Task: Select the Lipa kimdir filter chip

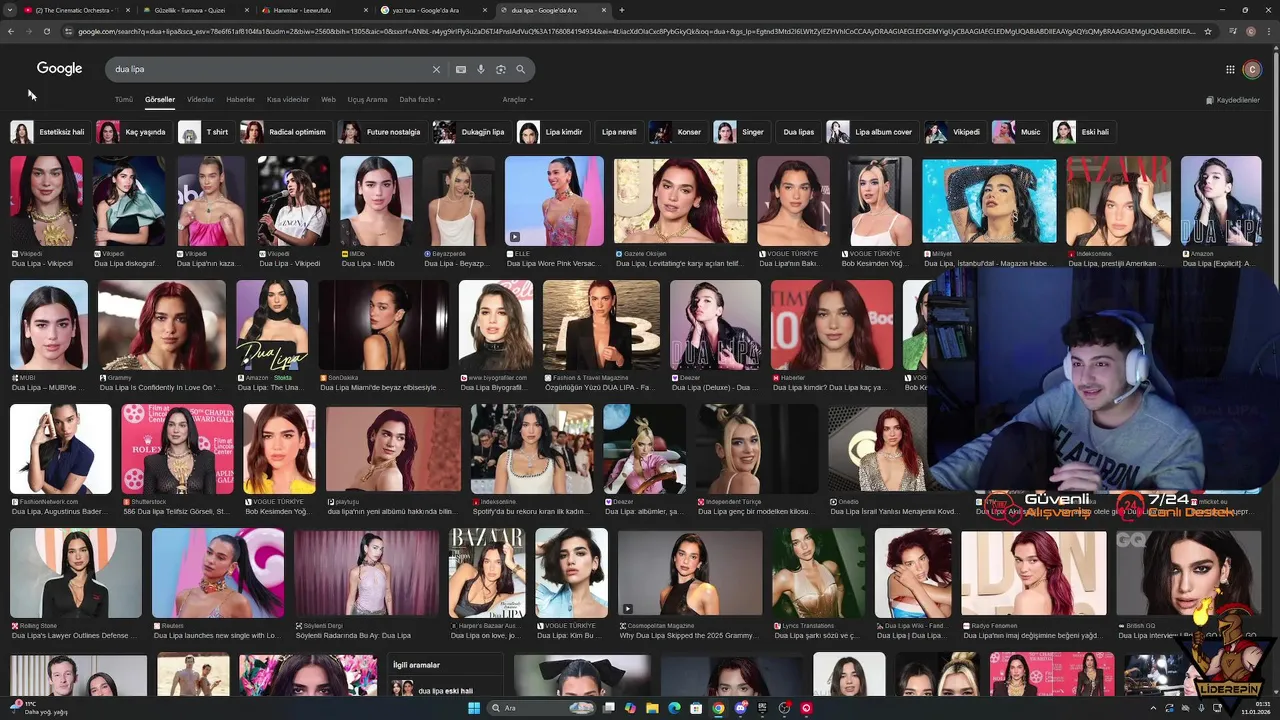Action: (552, 132)
